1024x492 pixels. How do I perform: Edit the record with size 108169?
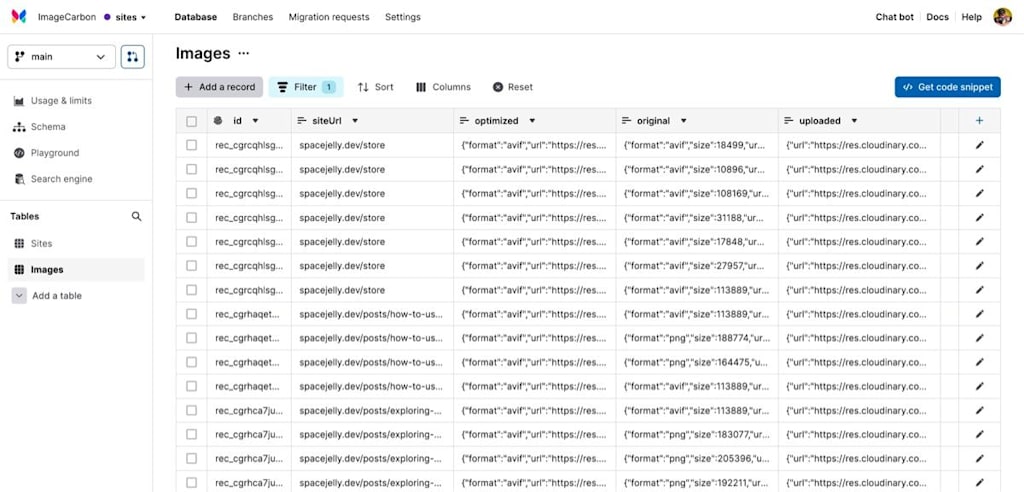pos(979,193)
